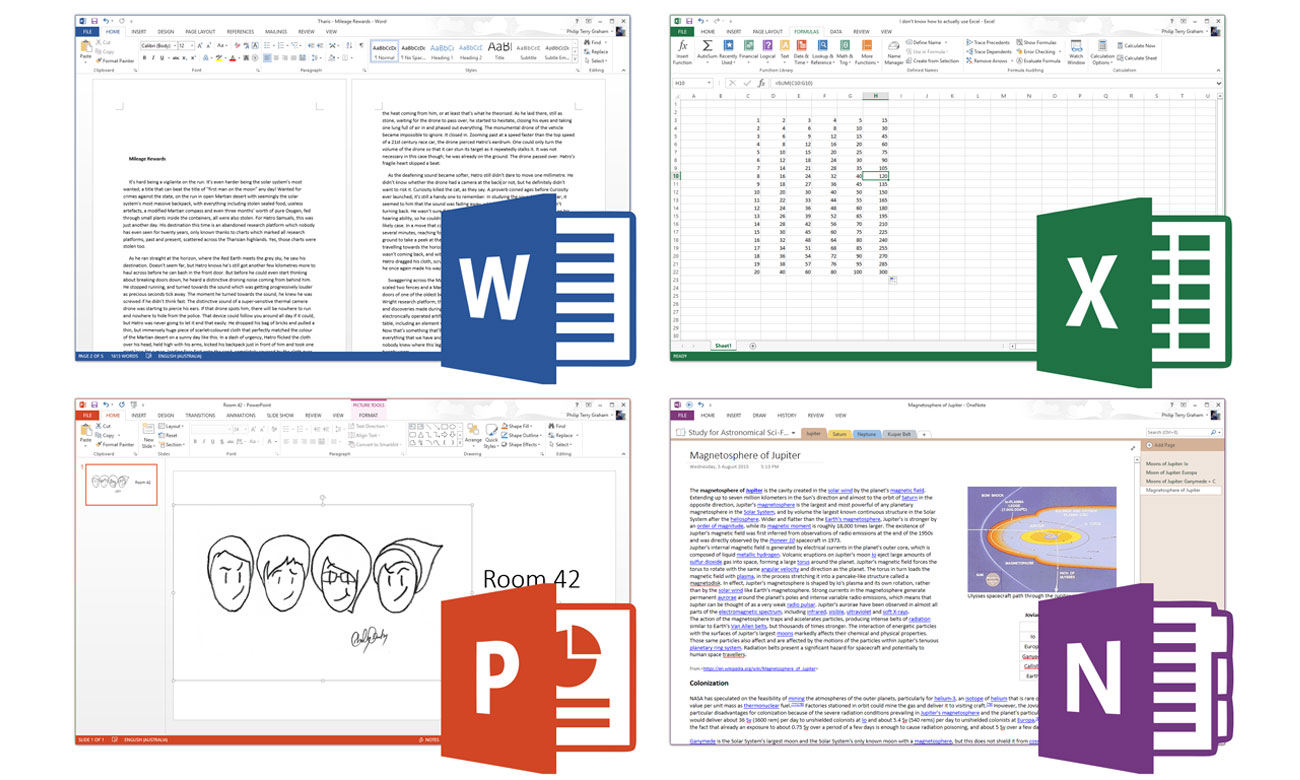Click Evaluate Formula in Excel
The image size is (1300, 780).
click(x=1038, y=61)
